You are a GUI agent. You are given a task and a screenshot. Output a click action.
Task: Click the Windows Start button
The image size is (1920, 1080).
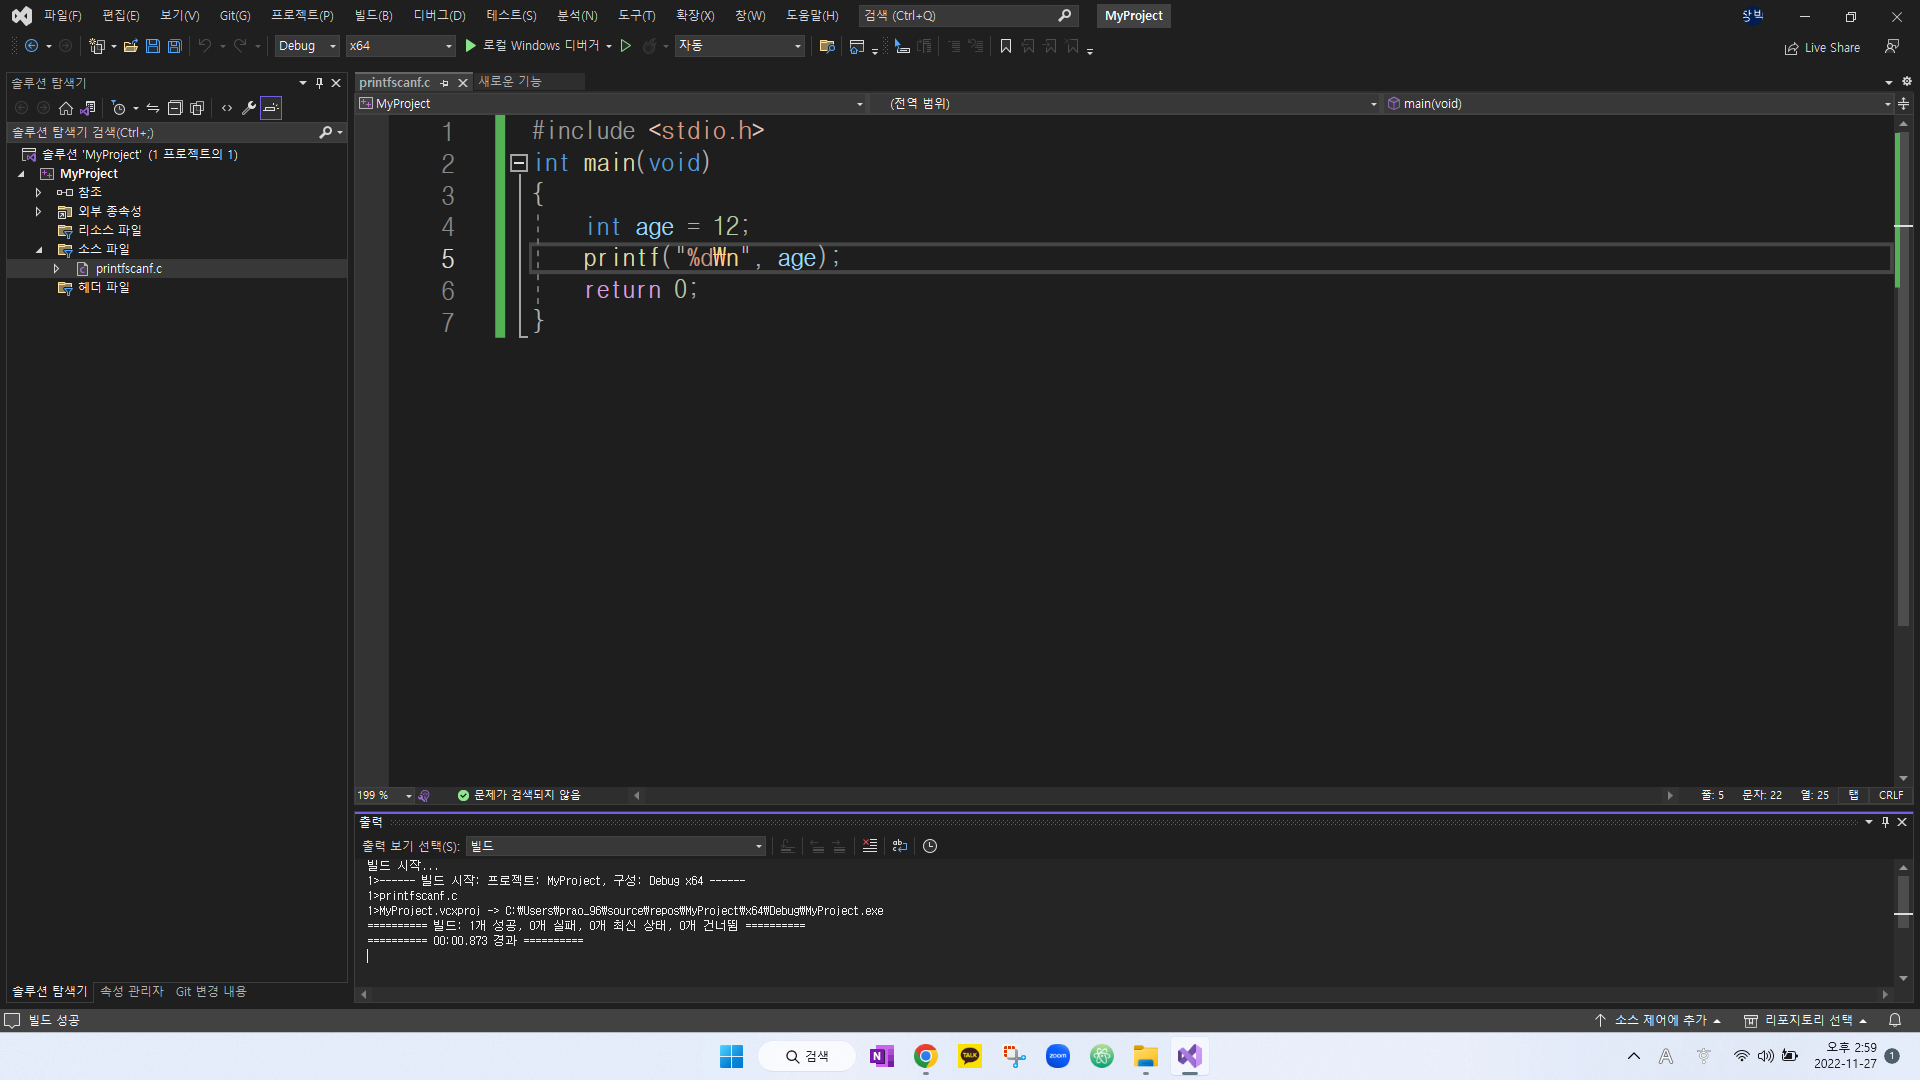732,1056
